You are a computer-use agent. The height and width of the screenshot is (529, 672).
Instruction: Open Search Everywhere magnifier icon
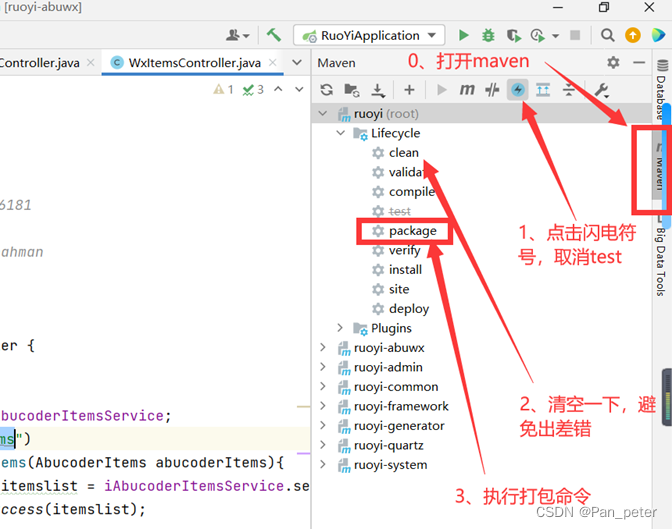tap(607, 35)
